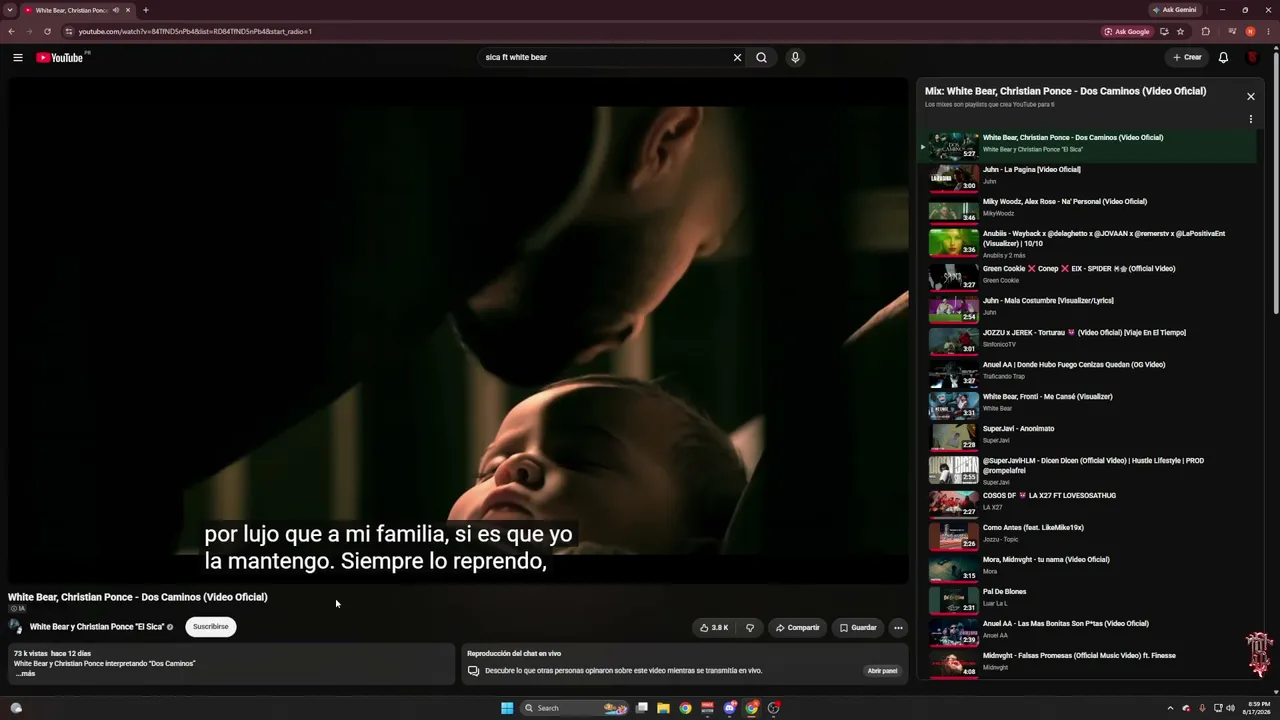1280x720 pixels.
Task: Click the Windows taskbar Search box
Action: click(575, 708)
